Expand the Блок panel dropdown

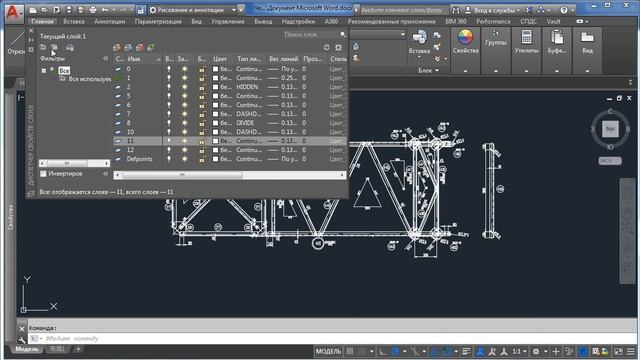(x=428, y=70)
